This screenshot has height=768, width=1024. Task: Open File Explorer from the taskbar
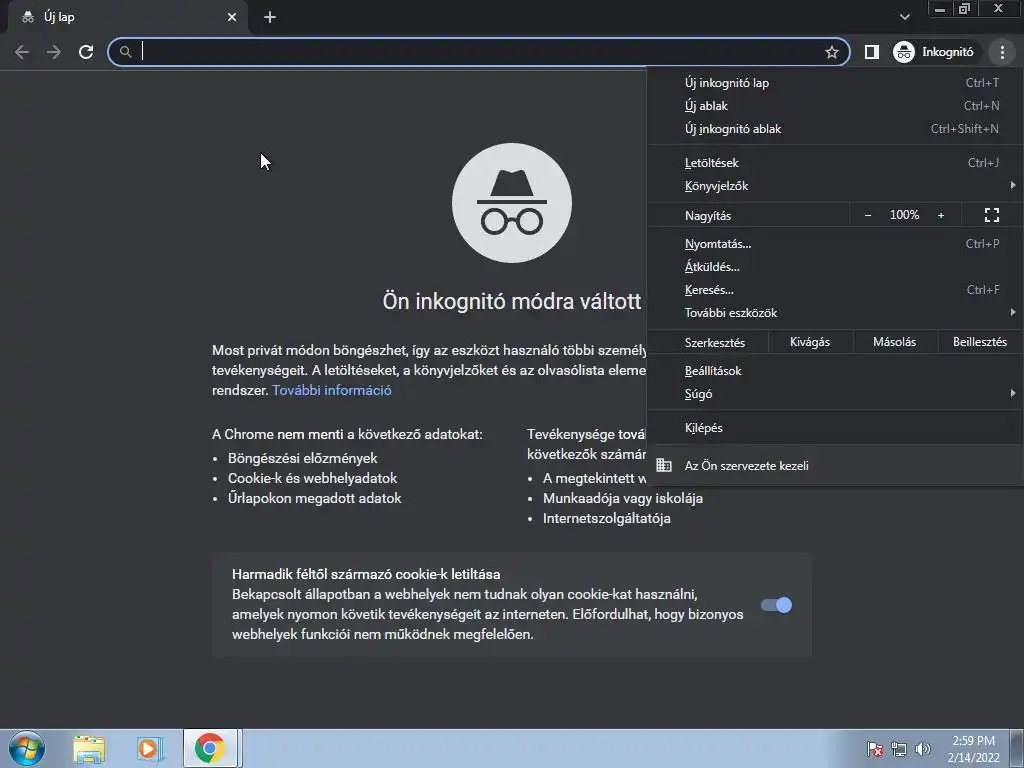point(89,749)
